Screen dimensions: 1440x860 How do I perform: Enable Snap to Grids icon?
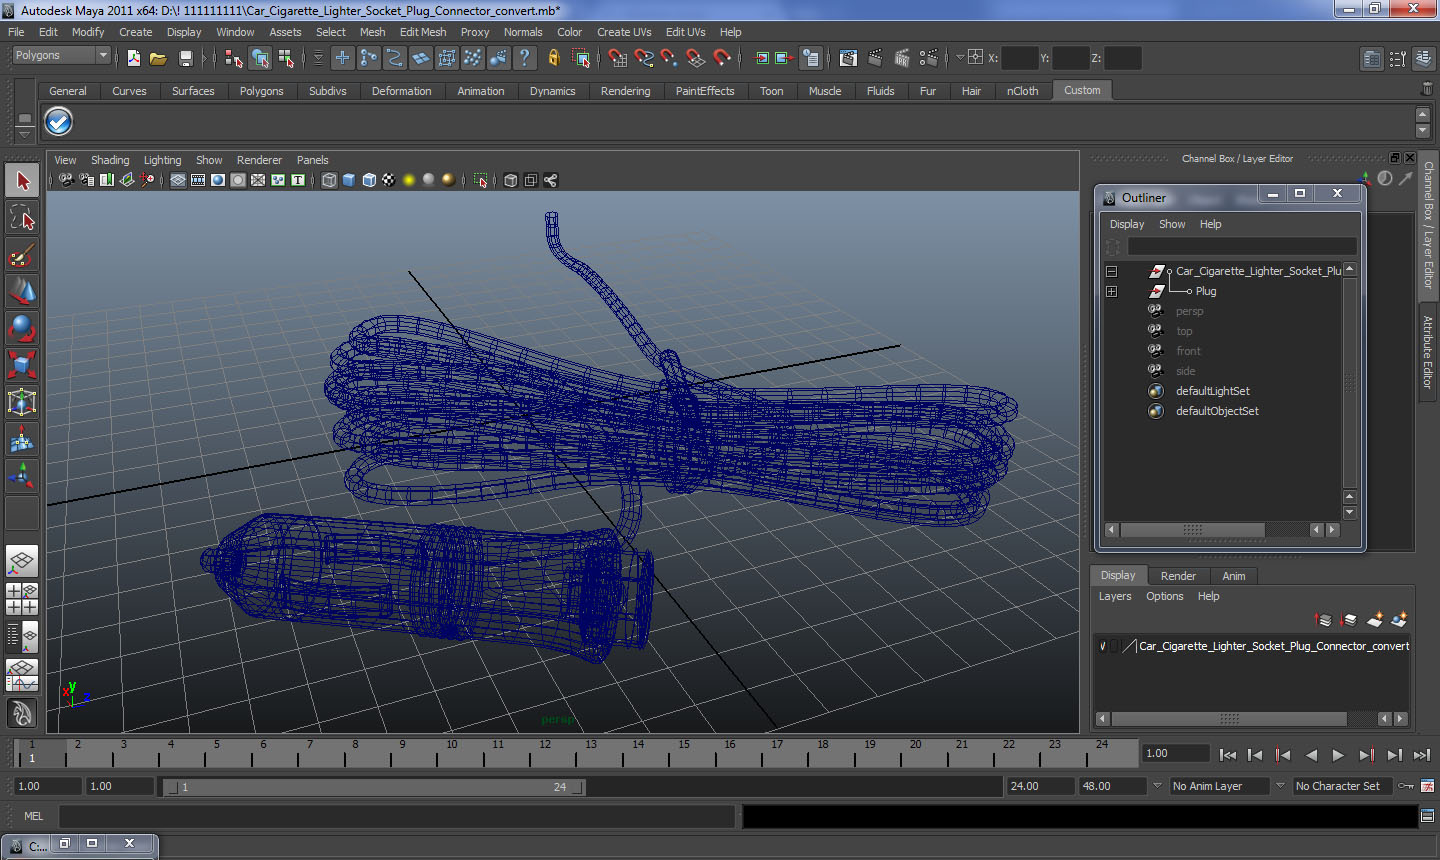pyautogui.click(x=618, y=58)
